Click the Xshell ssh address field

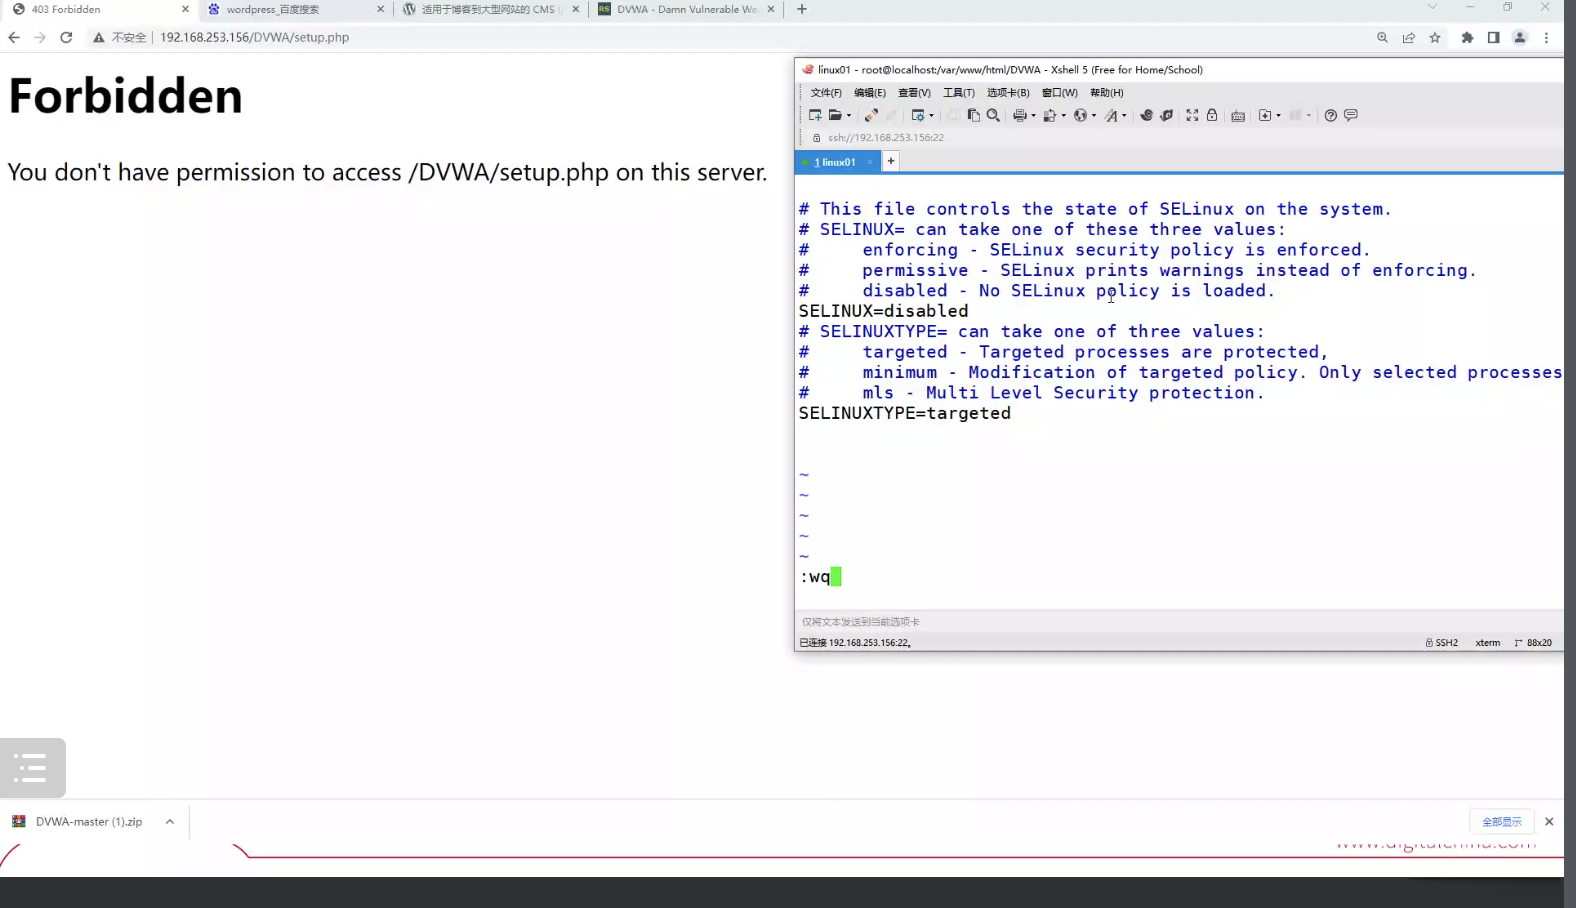886,138
